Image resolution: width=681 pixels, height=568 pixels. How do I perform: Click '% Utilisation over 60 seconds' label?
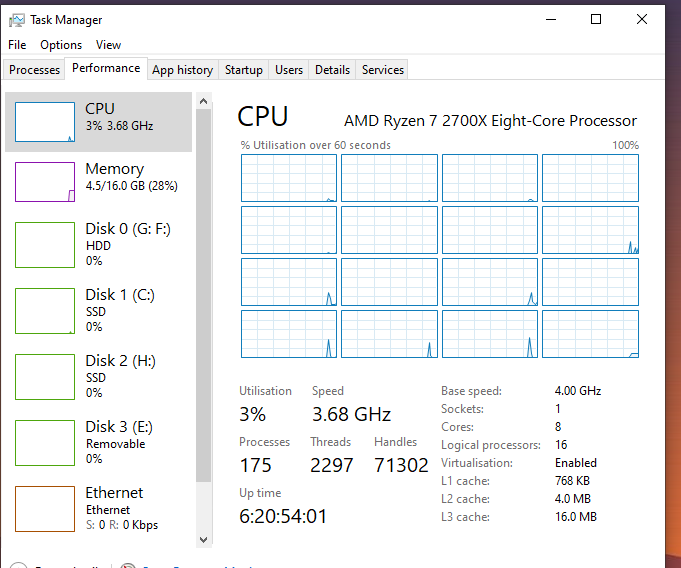(316, 145)
